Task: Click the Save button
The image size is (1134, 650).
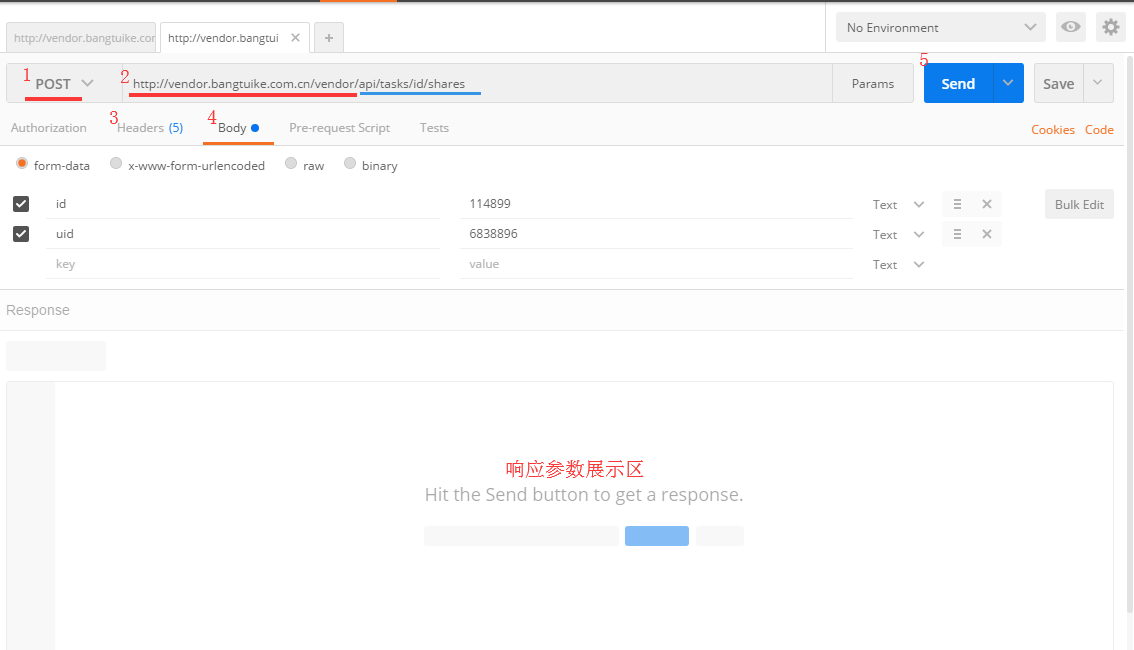Action: pyautogui.click(x=1059, y=83)
